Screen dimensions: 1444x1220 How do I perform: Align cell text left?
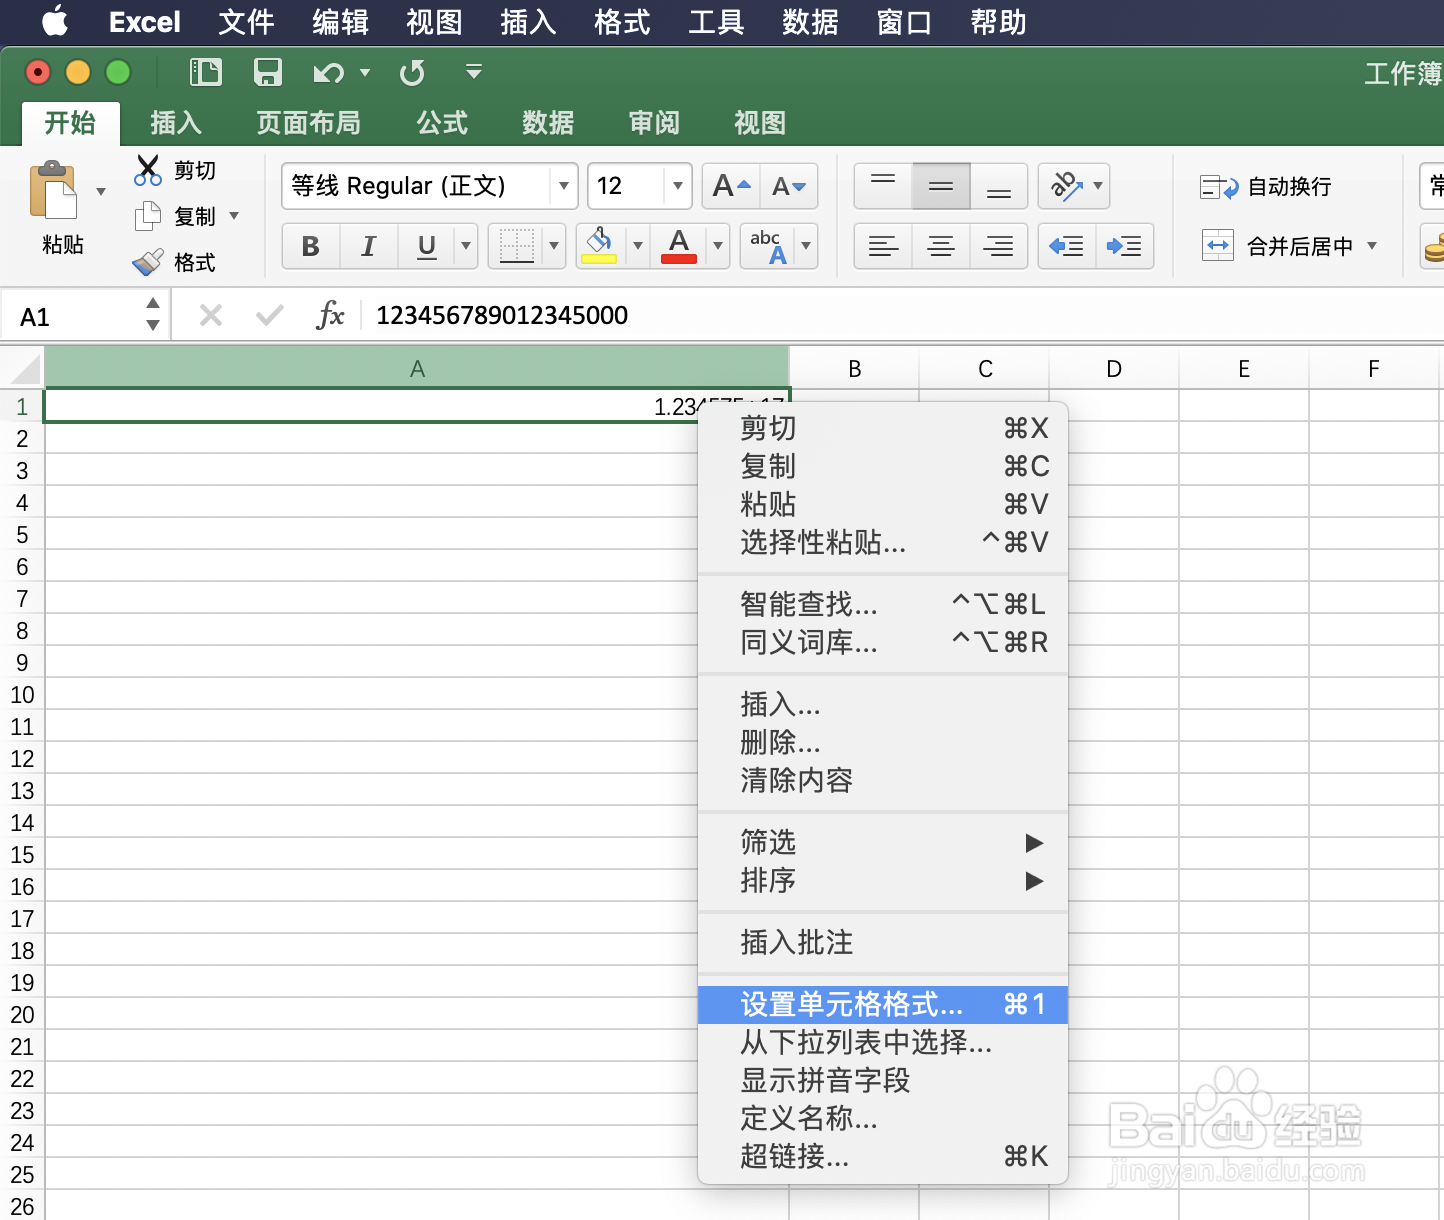pos(883,246)
